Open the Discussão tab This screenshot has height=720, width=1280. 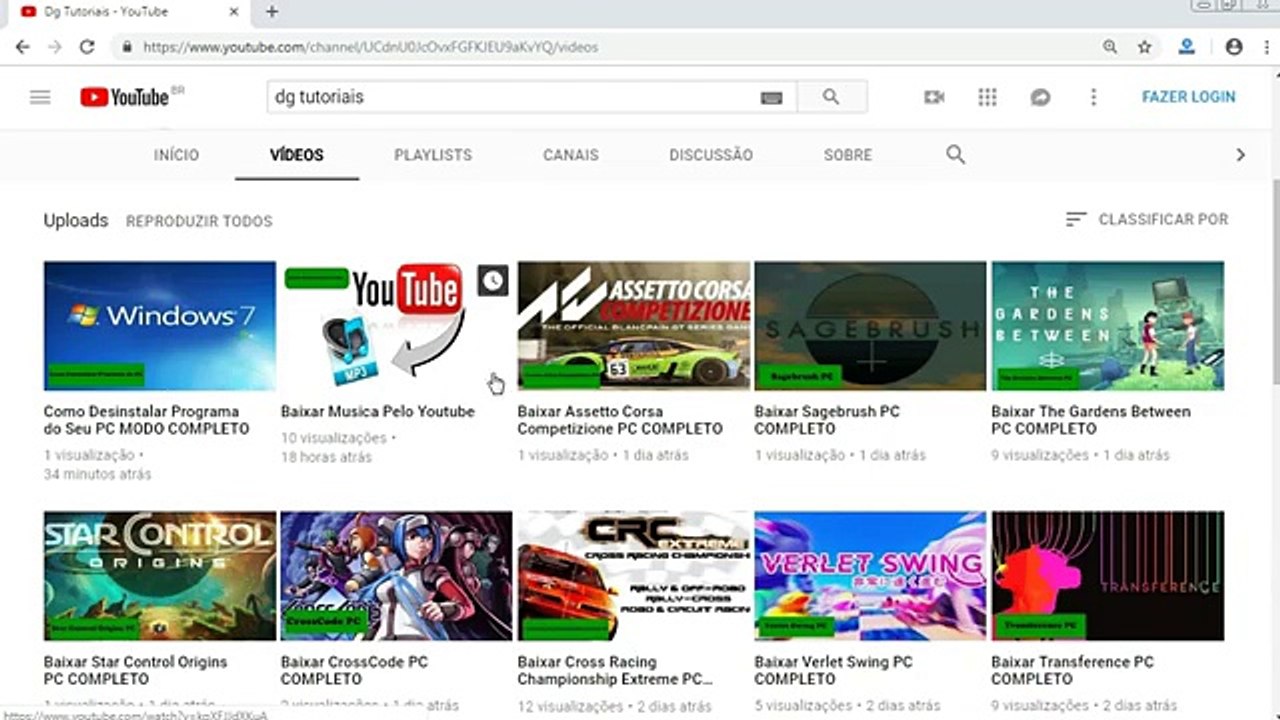pyautogui.click(x=711, y=155)
